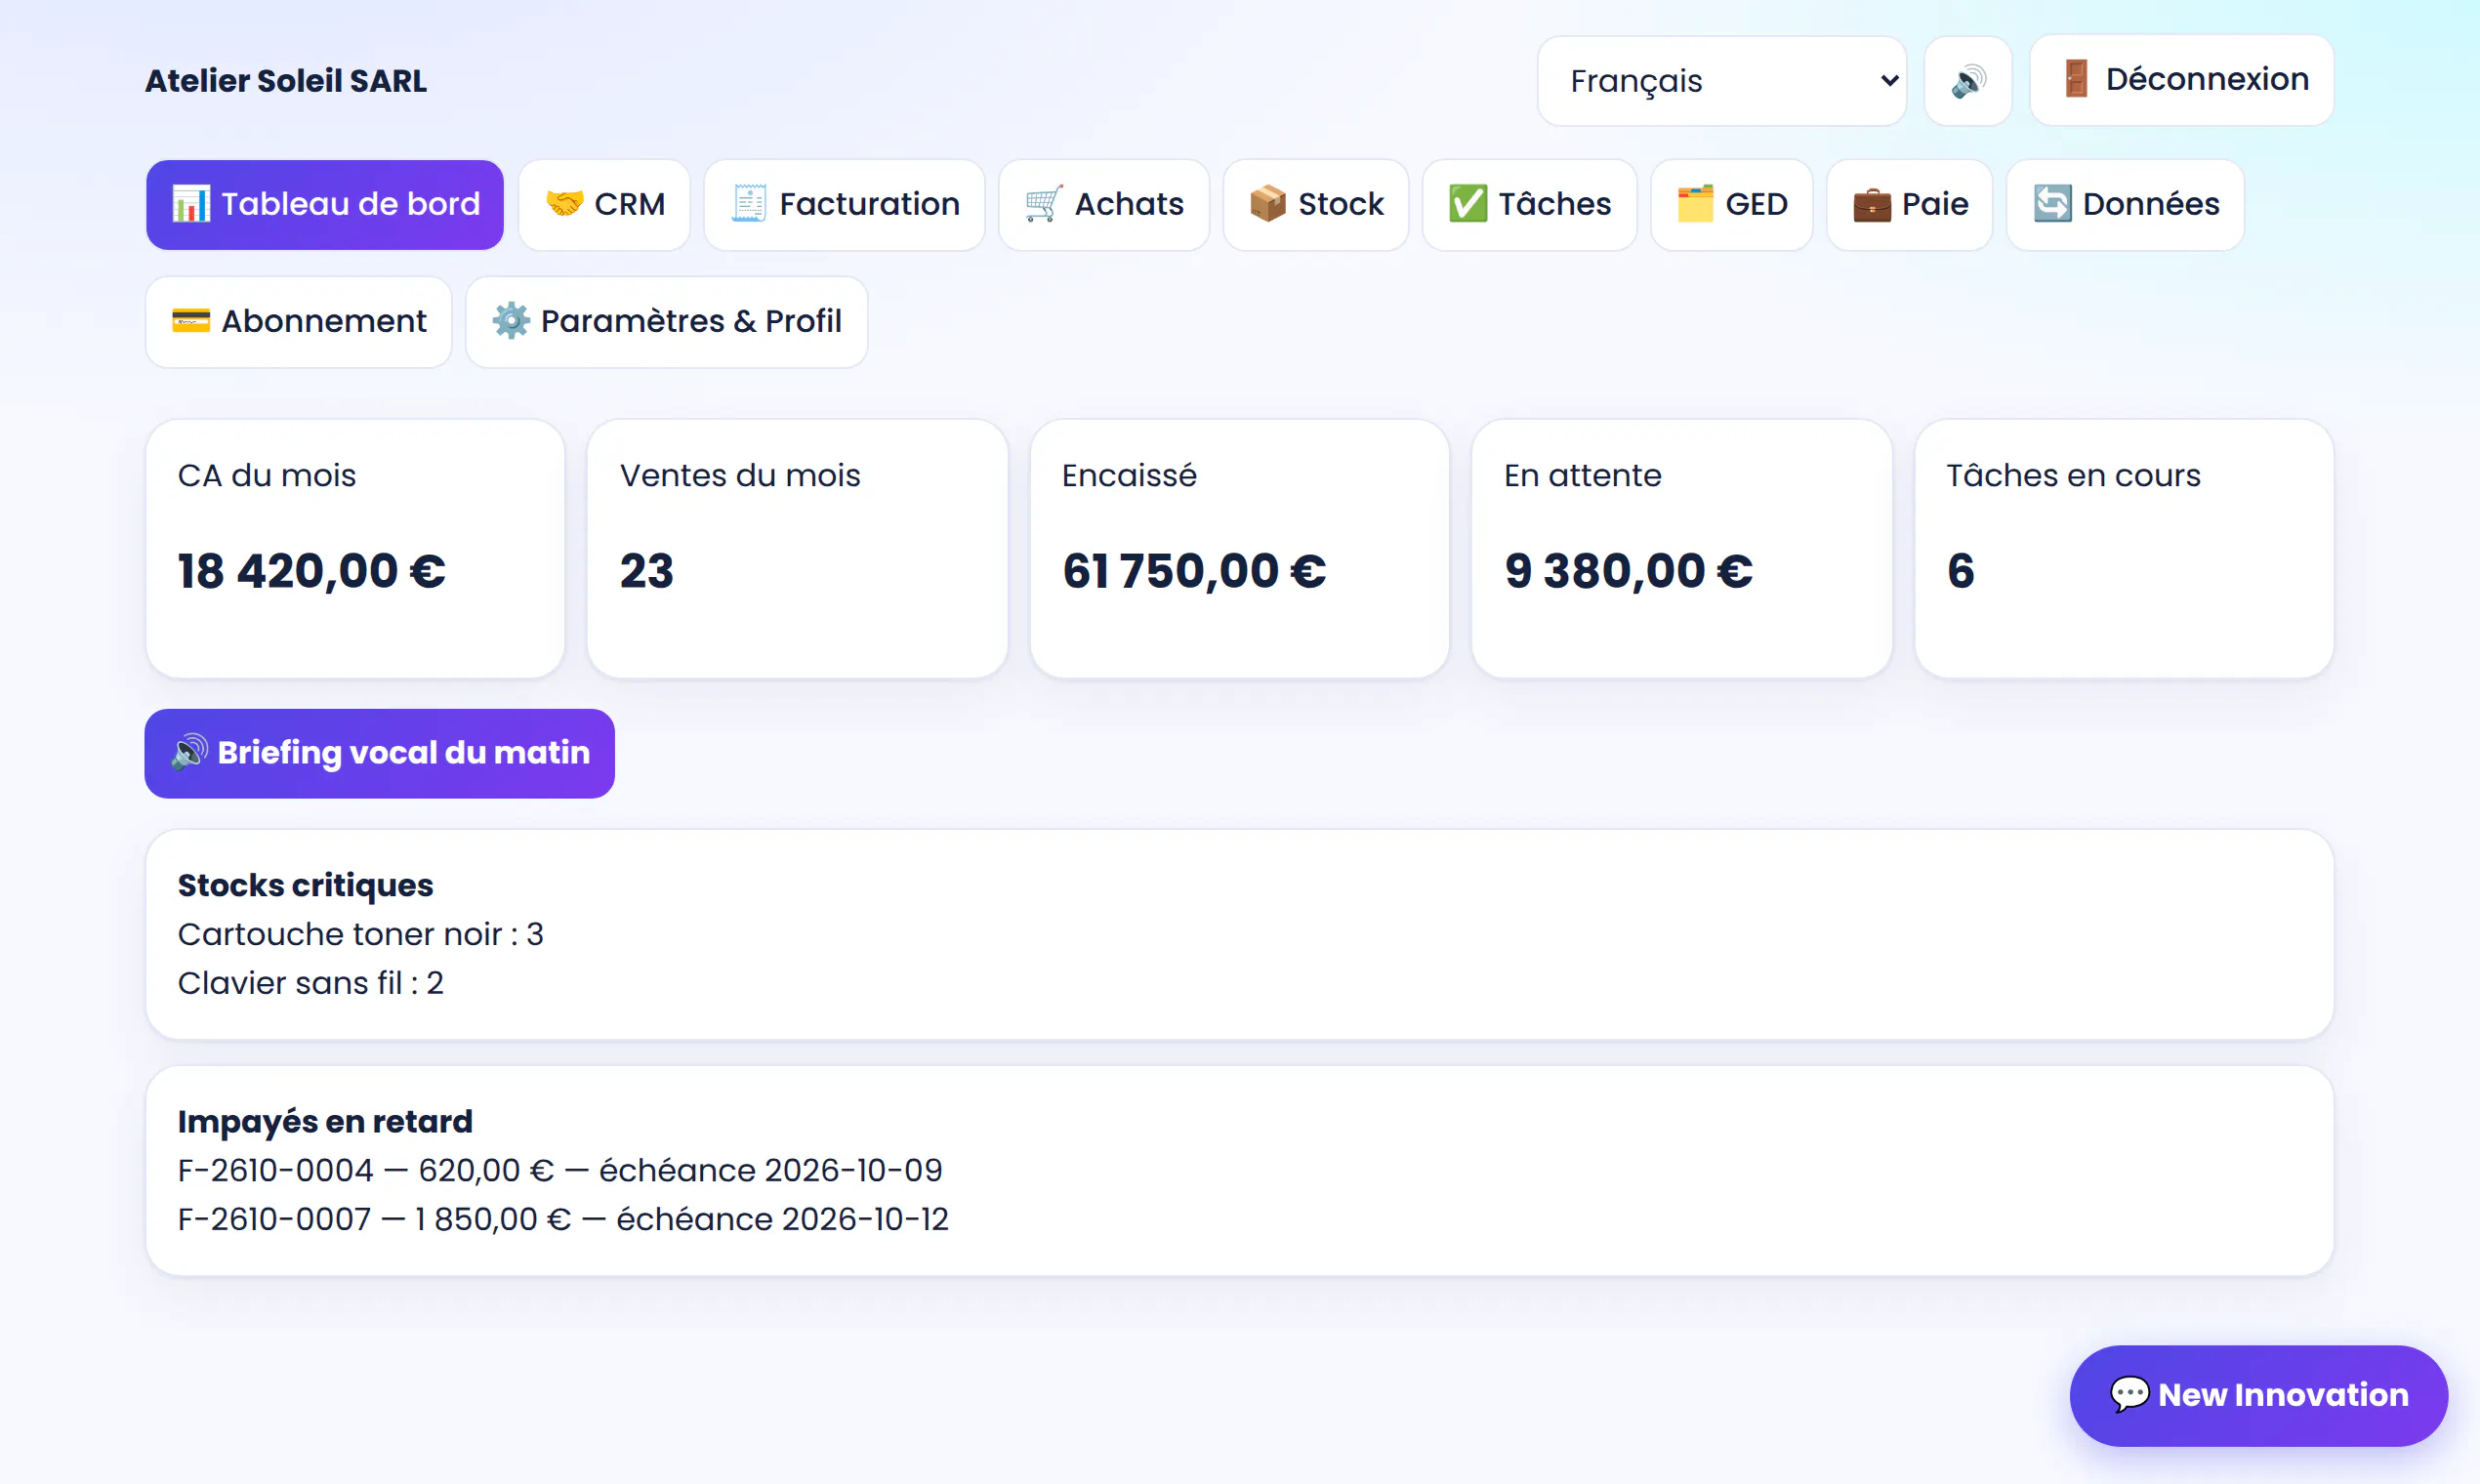Screen dimensions: 2480x1484
Task: Click the speaker icon button beside Français
Action: (x=1967, y=81)
